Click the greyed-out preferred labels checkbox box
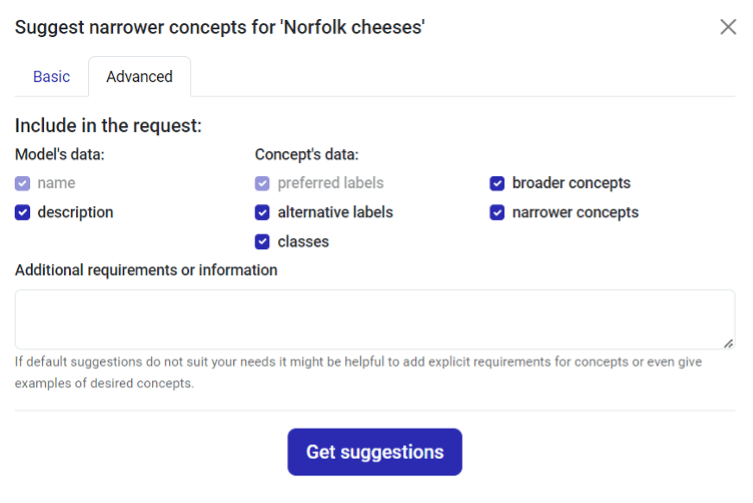The width and height of the screenshot is (753, 503). pyautogui.click(x=262, y=183)
